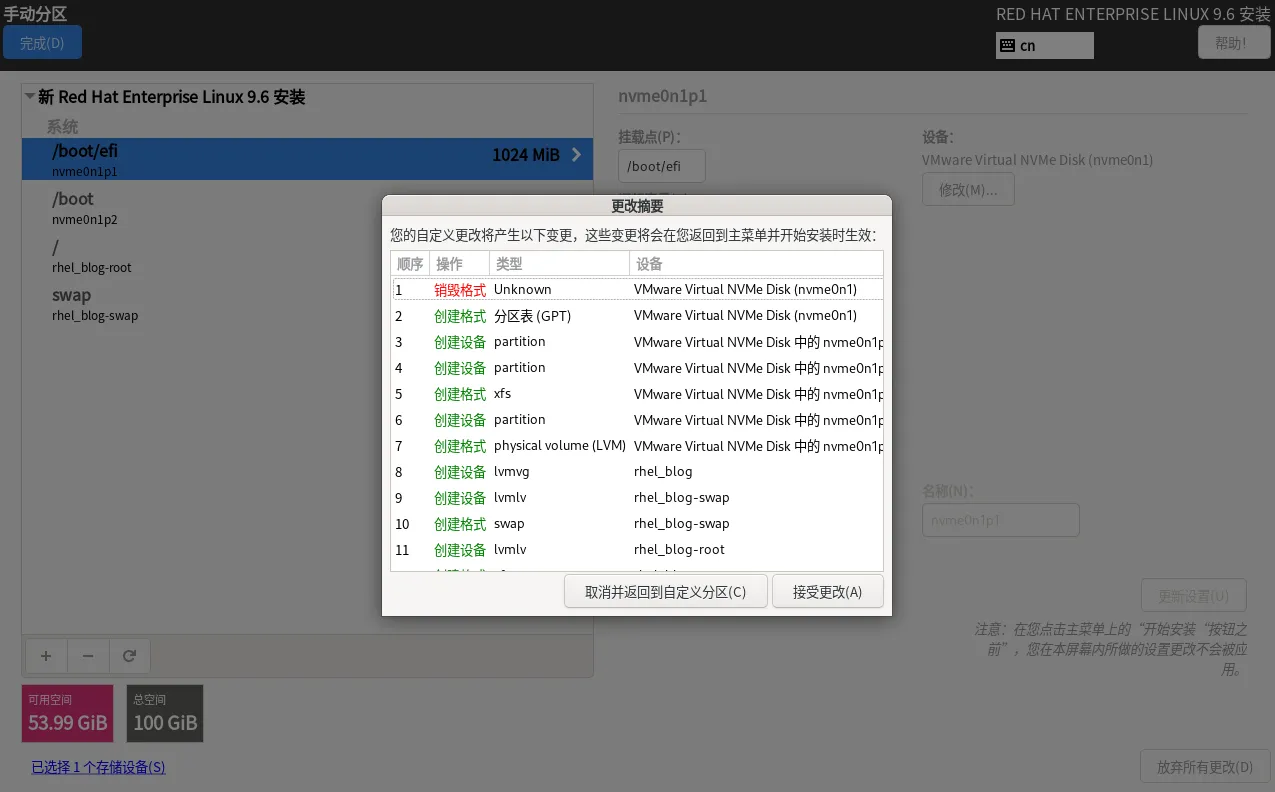Click the VMware Virtual NVMe Disk (nvme0n1) device text
The width and height of the screenshot is (1275, 792).
point(1038,160)
